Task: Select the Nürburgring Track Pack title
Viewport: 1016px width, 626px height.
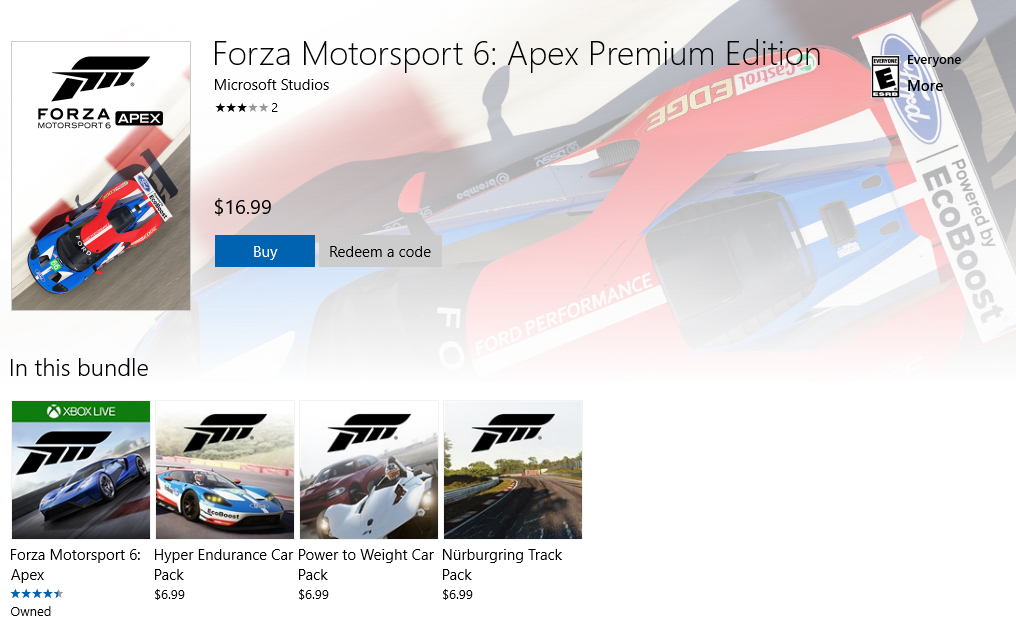Action: [502, 564]
